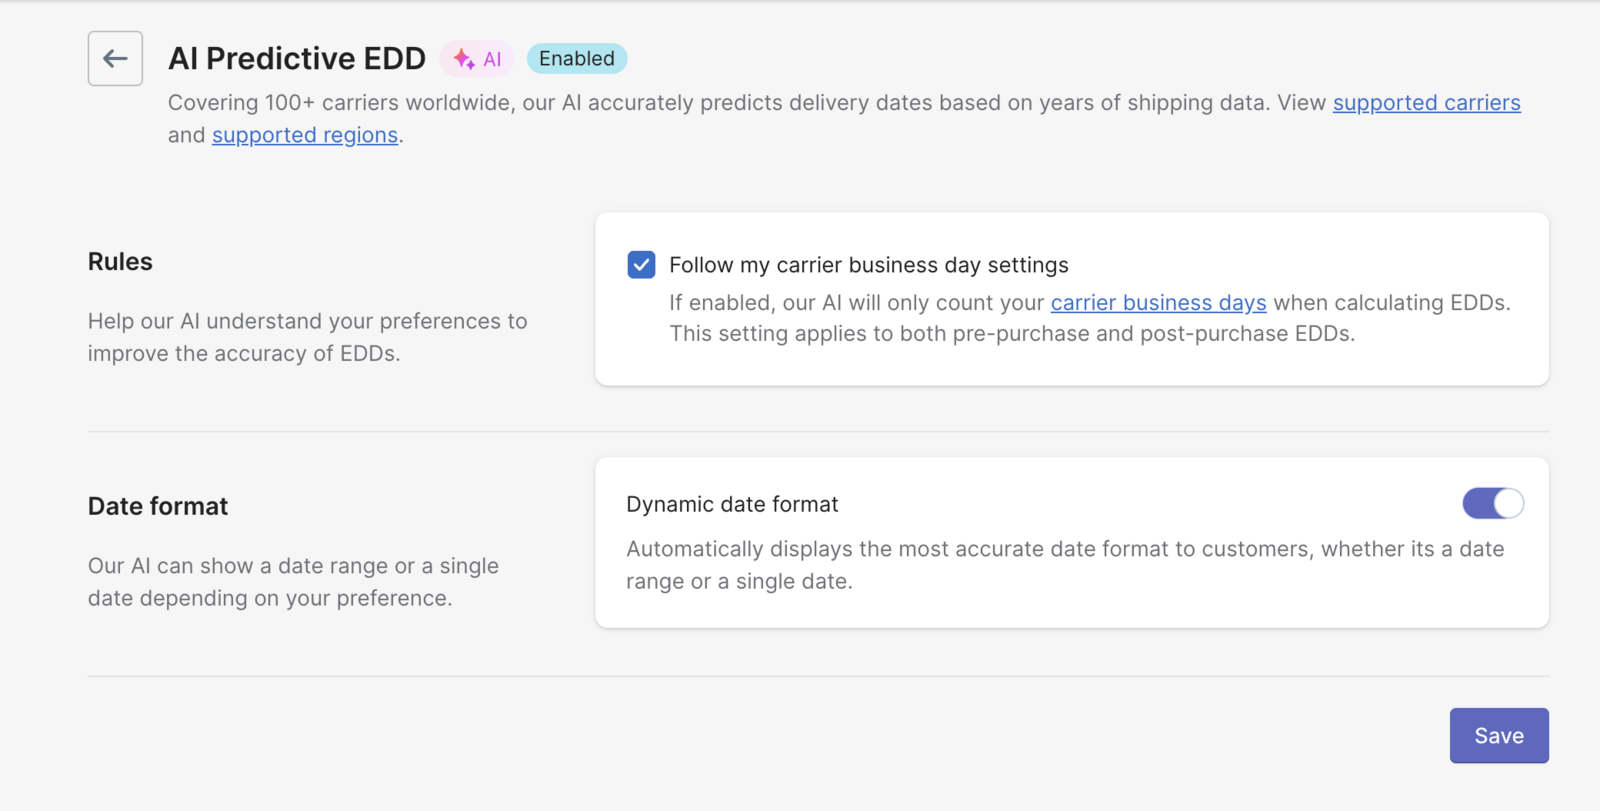Save the EDD settings
Viewport: 1600px width, 811px height.
(1499, 736)
